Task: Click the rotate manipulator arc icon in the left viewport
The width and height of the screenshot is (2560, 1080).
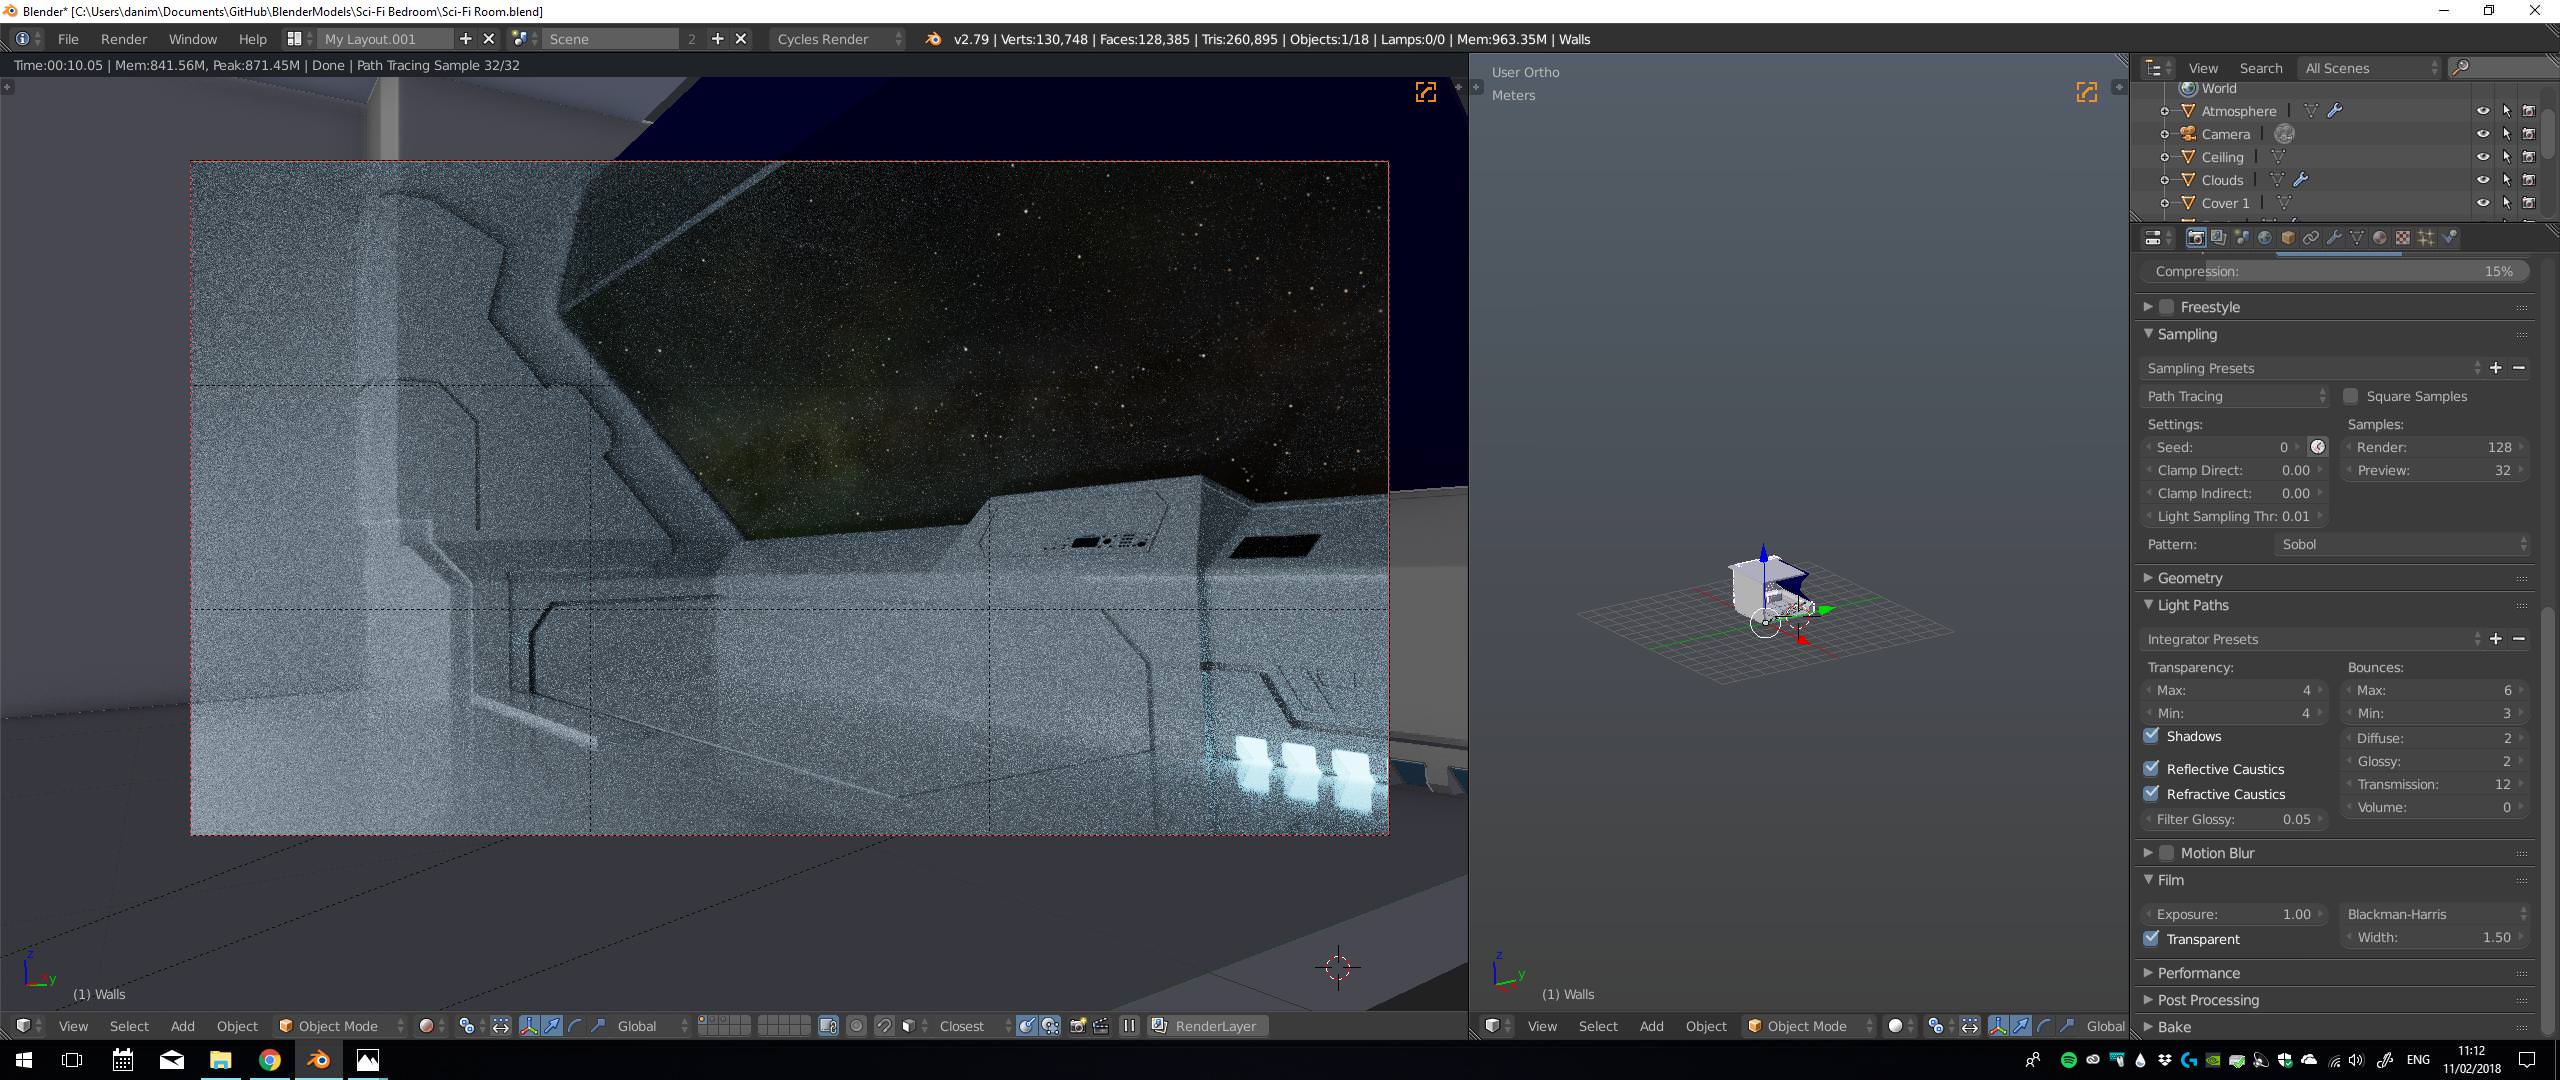Action: click(x=575, y=1026)
